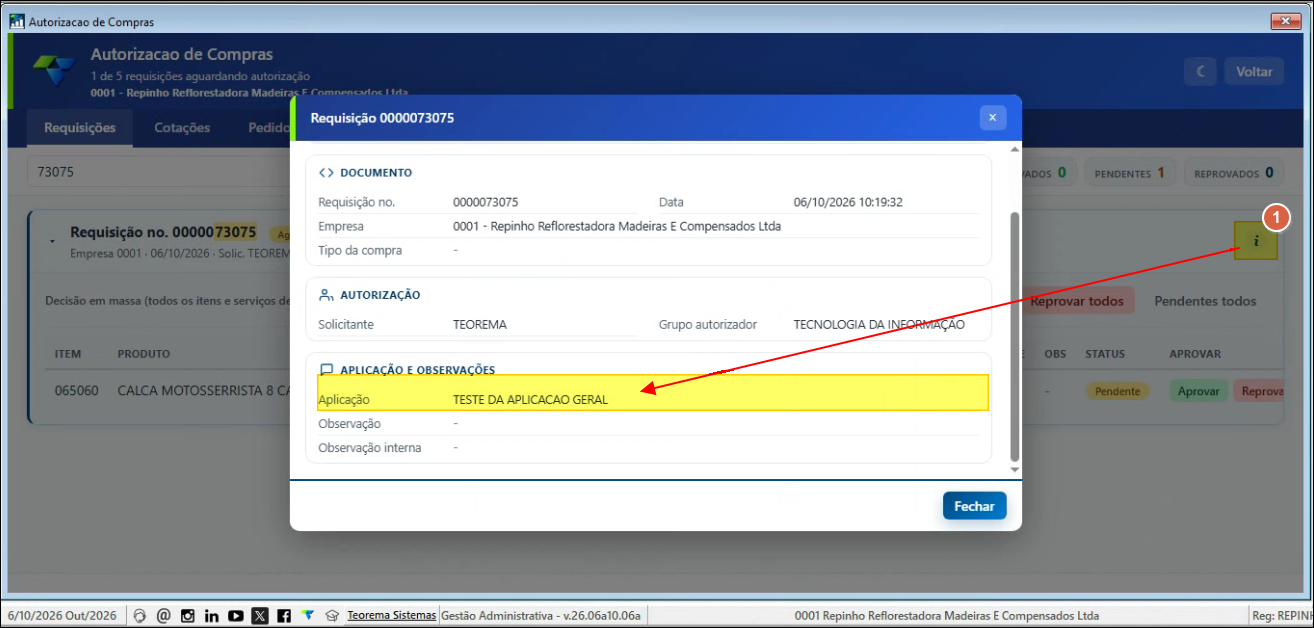
Task: Click the Pendentes todos option
Action: (1205, 301)
